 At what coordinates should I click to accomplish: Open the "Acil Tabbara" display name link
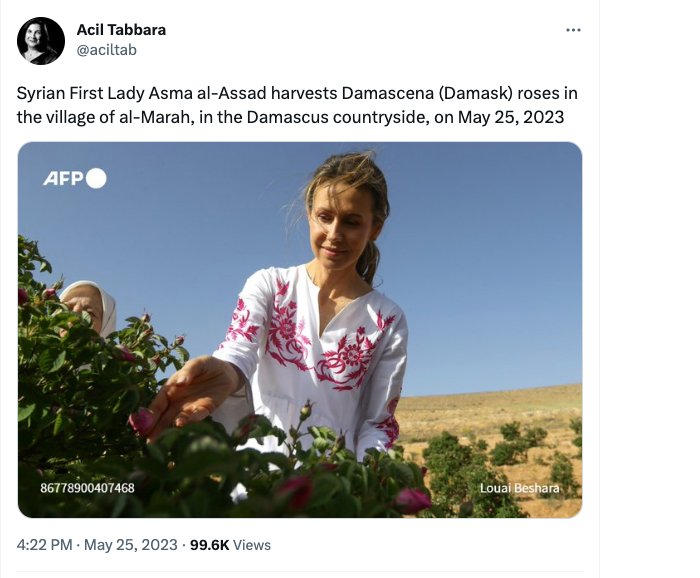point(121,30)
